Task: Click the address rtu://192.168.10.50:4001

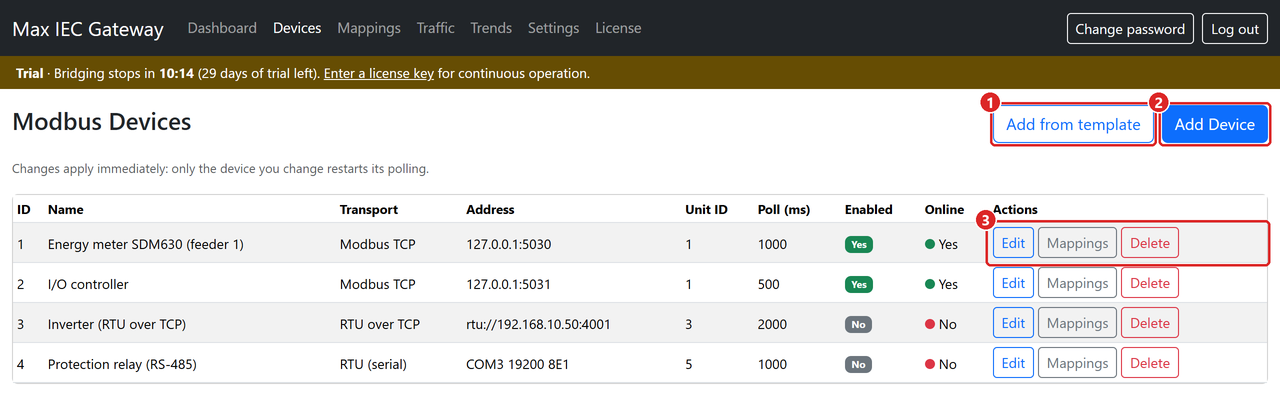Action: point(538,324)
